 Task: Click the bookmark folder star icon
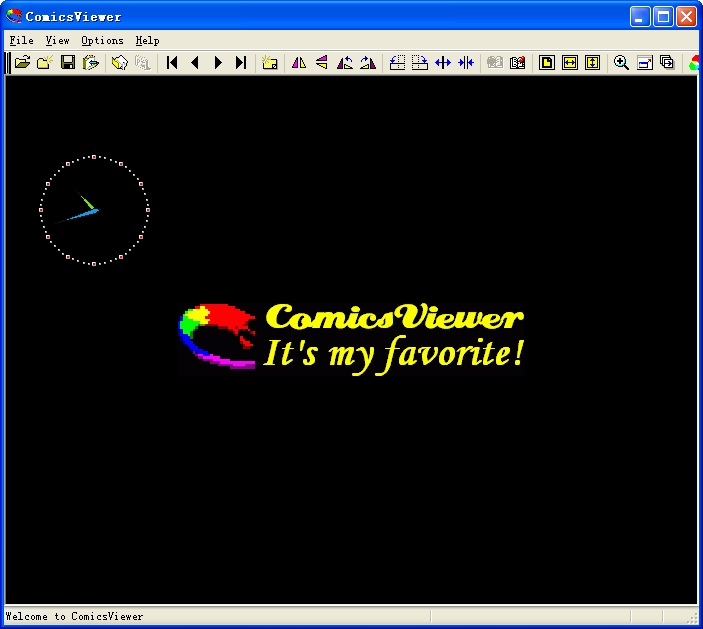(270, 62)
